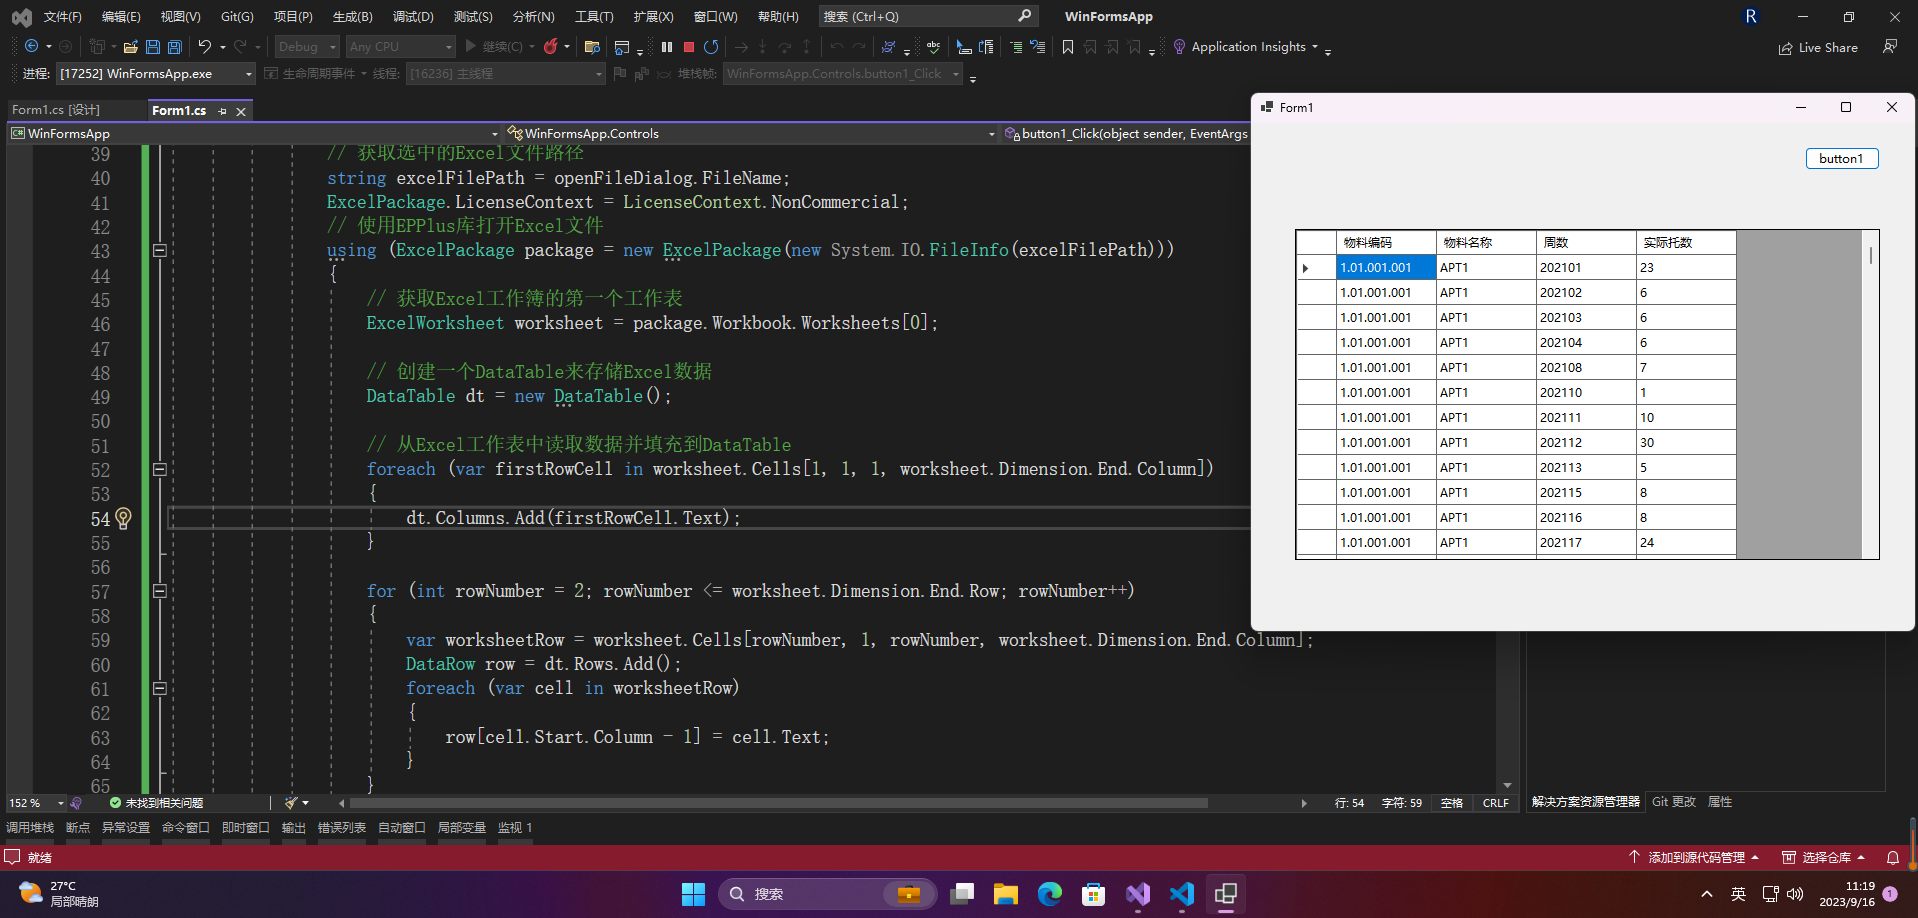Open the thread dropdown showing 主线程

pos(506,74)
